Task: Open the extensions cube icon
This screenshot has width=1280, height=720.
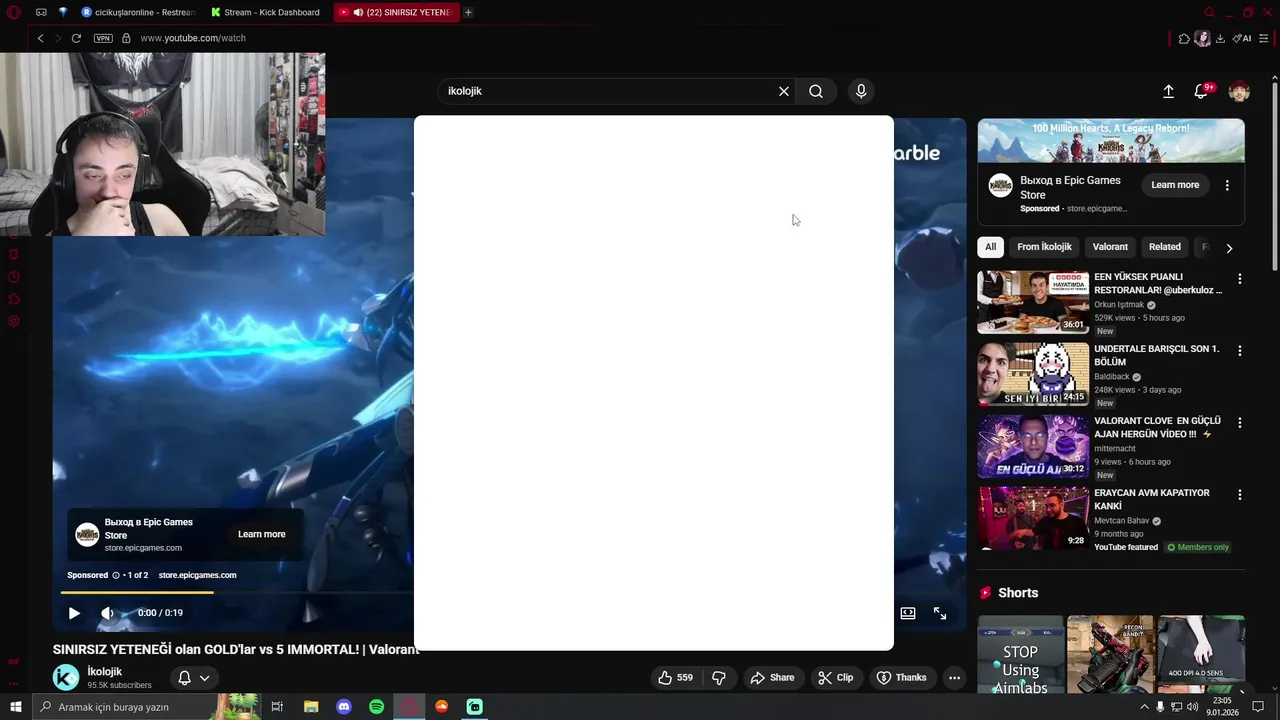Action: (1184, 38)
